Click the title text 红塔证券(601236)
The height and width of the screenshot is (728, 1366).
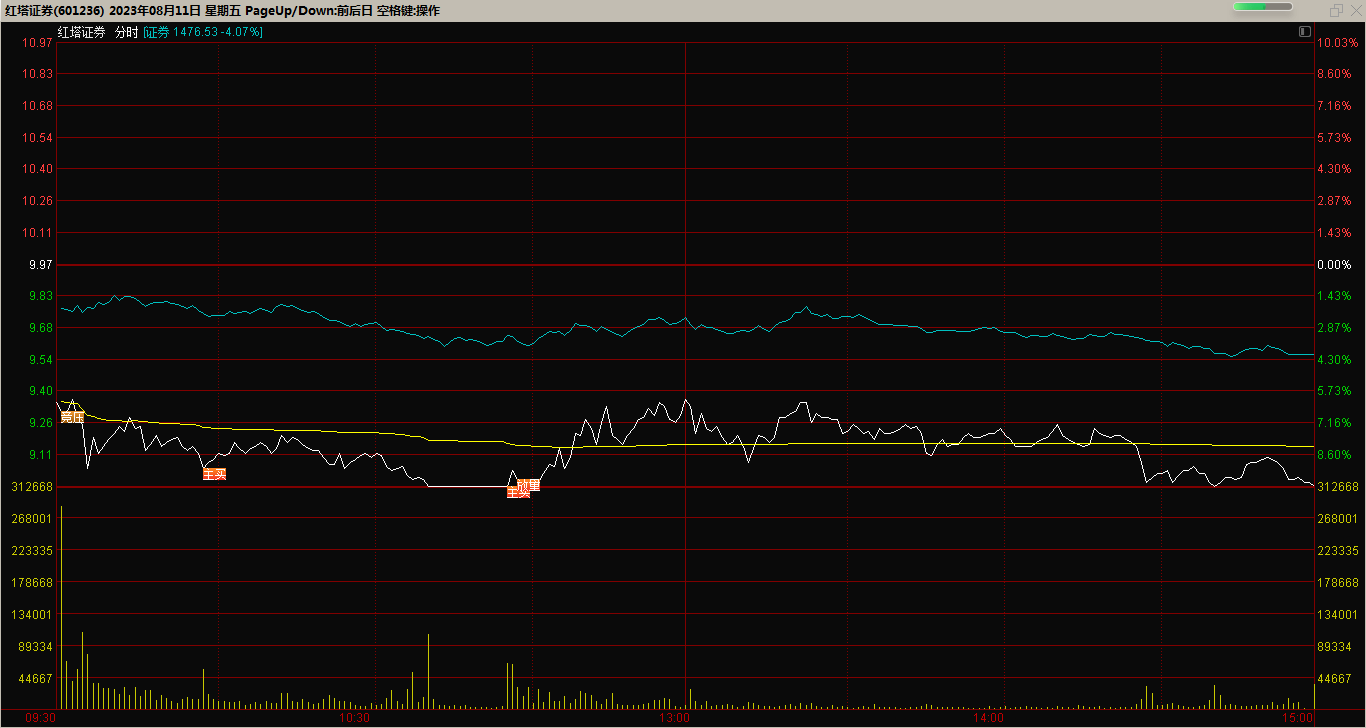click(53, 10)
